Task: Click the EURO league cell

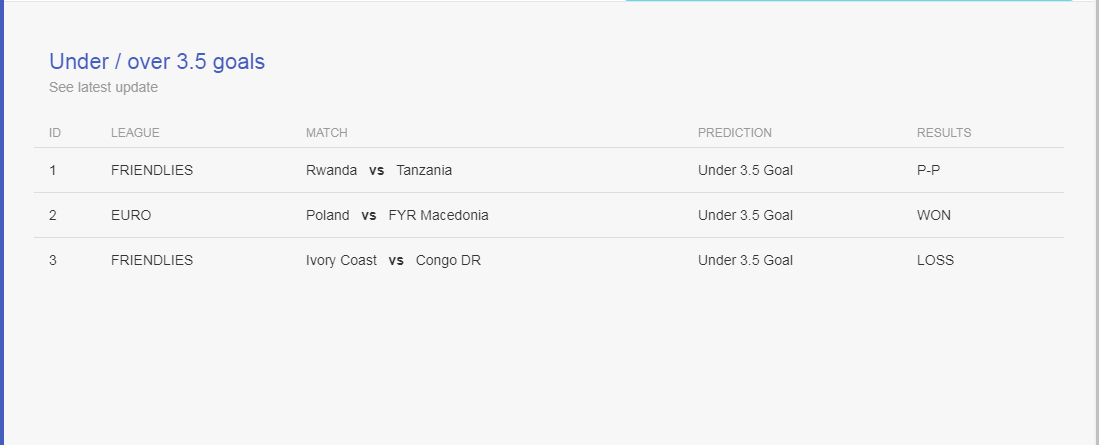Action: click(131, 215)
